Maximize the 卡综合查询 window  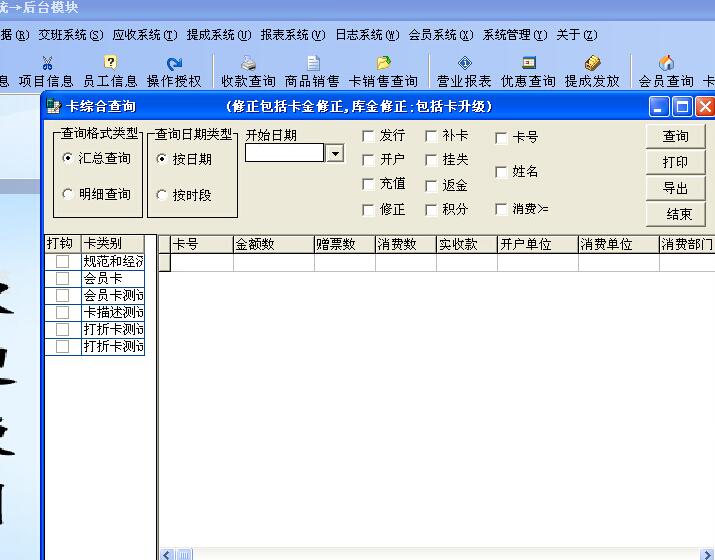coord(682,107)
